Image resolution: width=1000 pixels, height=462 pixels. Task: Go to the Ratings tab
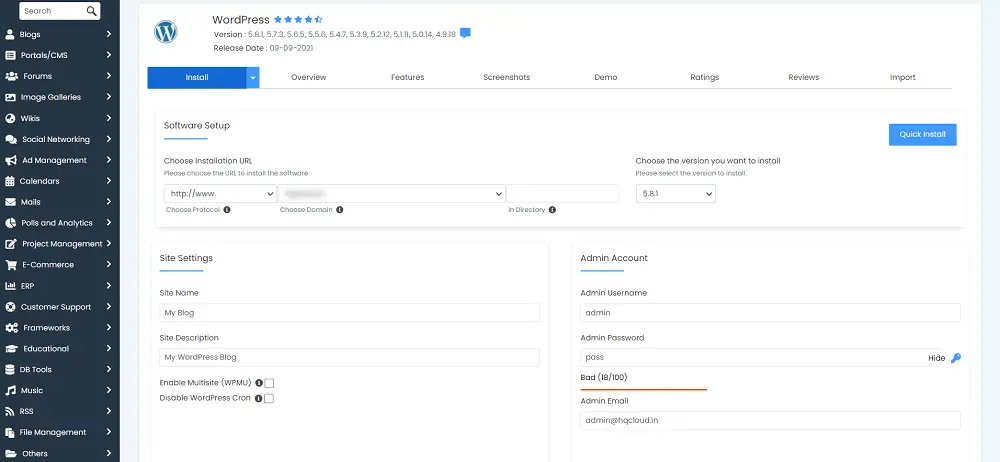[x=705, y=77]
